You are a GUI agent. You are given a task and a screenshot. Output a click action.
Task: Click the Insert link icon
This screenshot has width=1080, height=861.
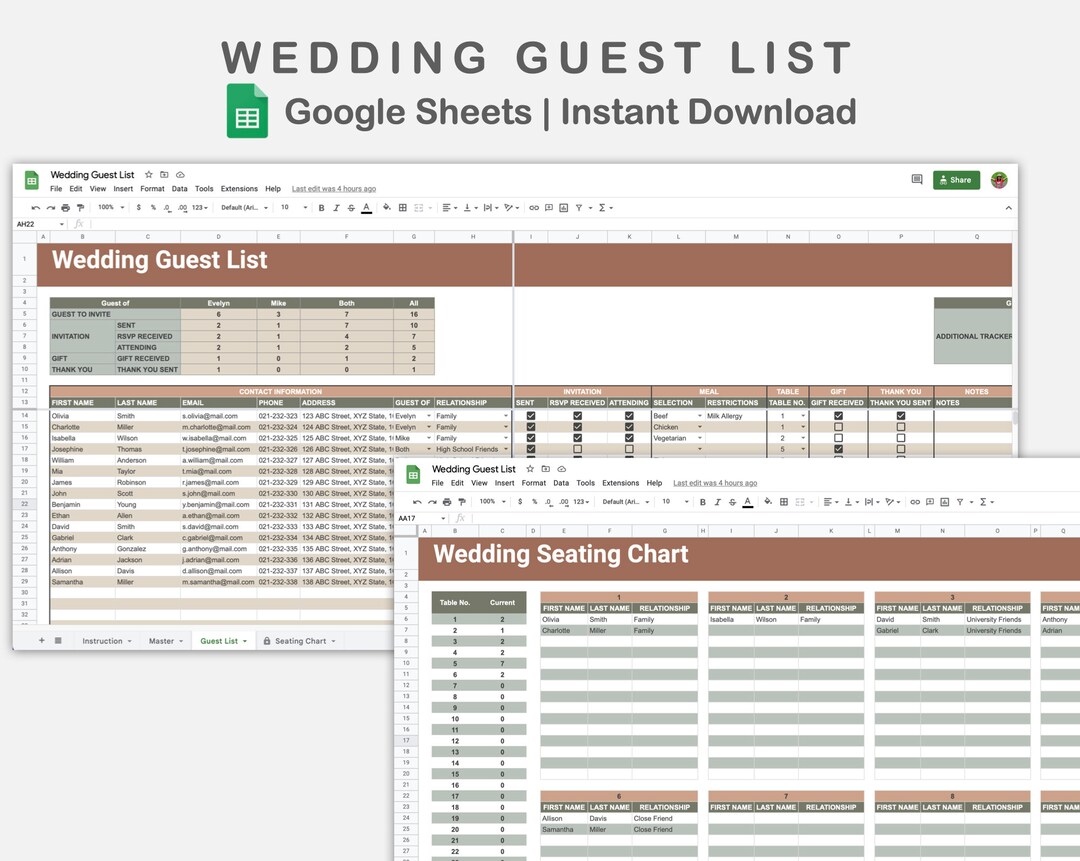pos(533,207)
